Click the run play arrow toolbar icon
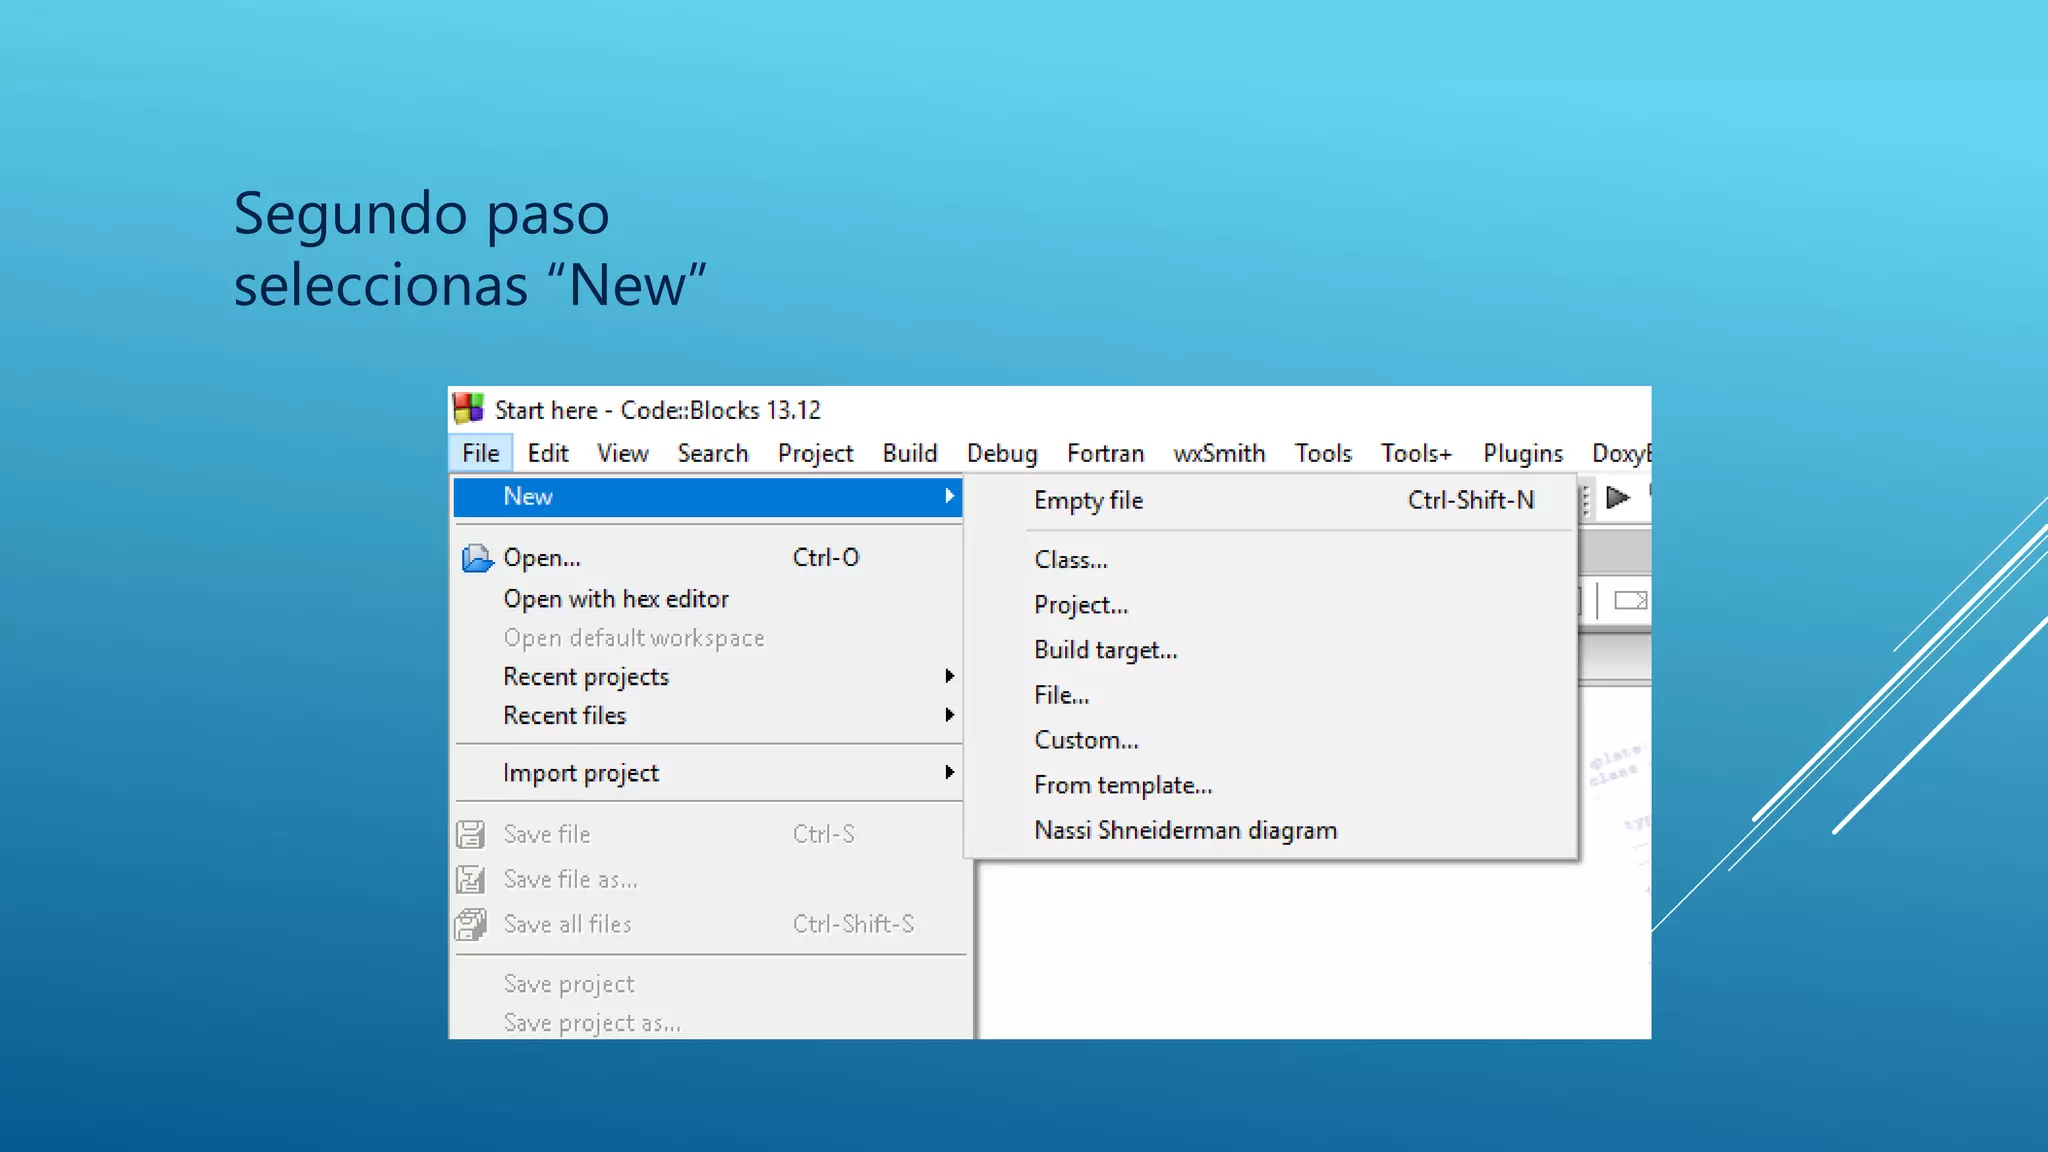This screenshot has height=1152, width=2048. pyautogui.click(x=1618, y=497)
